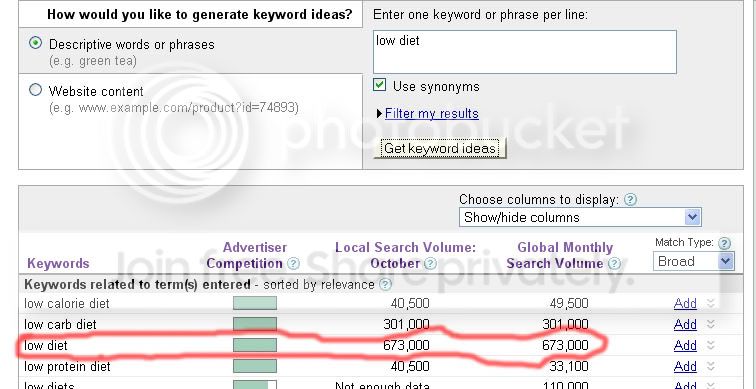This screenshot has height=389, width=756.
Task: Select Descriptive words or phrases radio button
Action: (35, 43)
